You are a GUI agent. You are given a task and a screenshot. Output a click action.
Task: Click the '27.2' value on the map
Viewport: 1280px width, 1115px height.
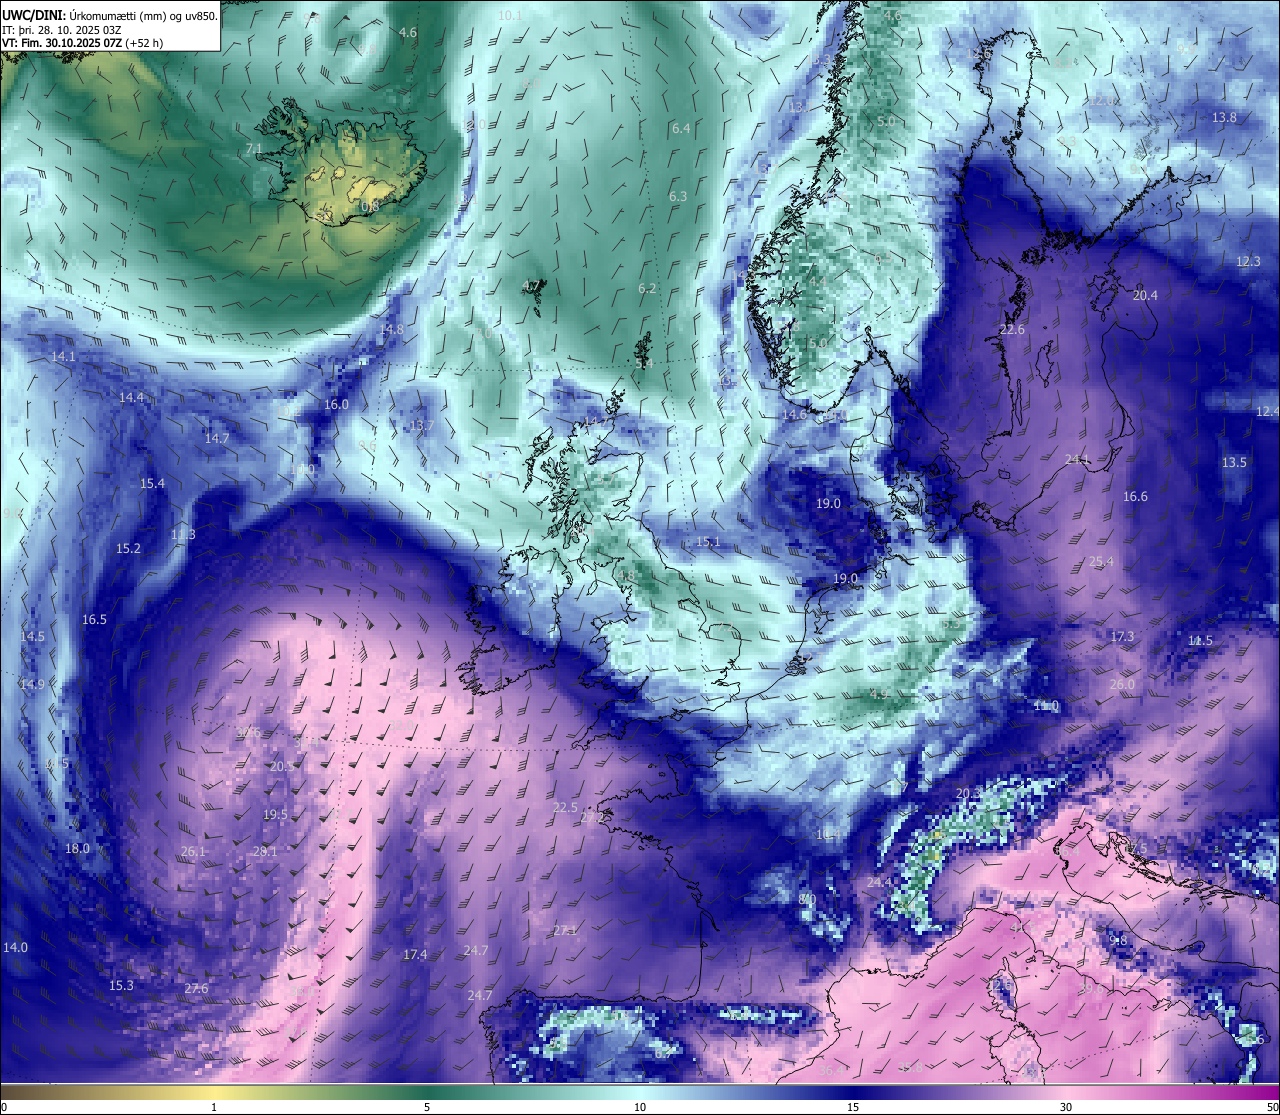[x=592, y=817]
